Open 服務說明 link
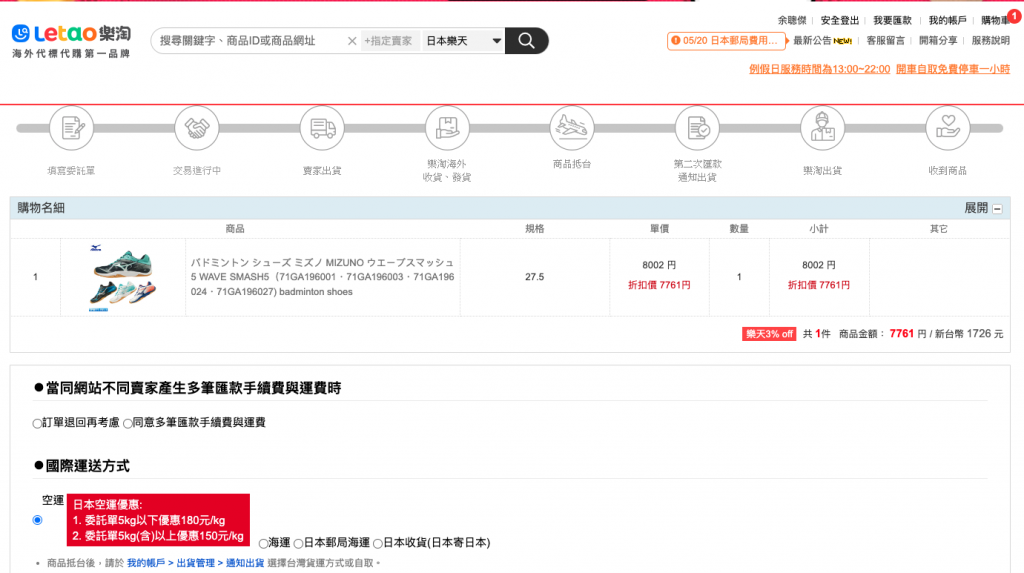Screen dimensions: 1024x573 pos(990,41)
